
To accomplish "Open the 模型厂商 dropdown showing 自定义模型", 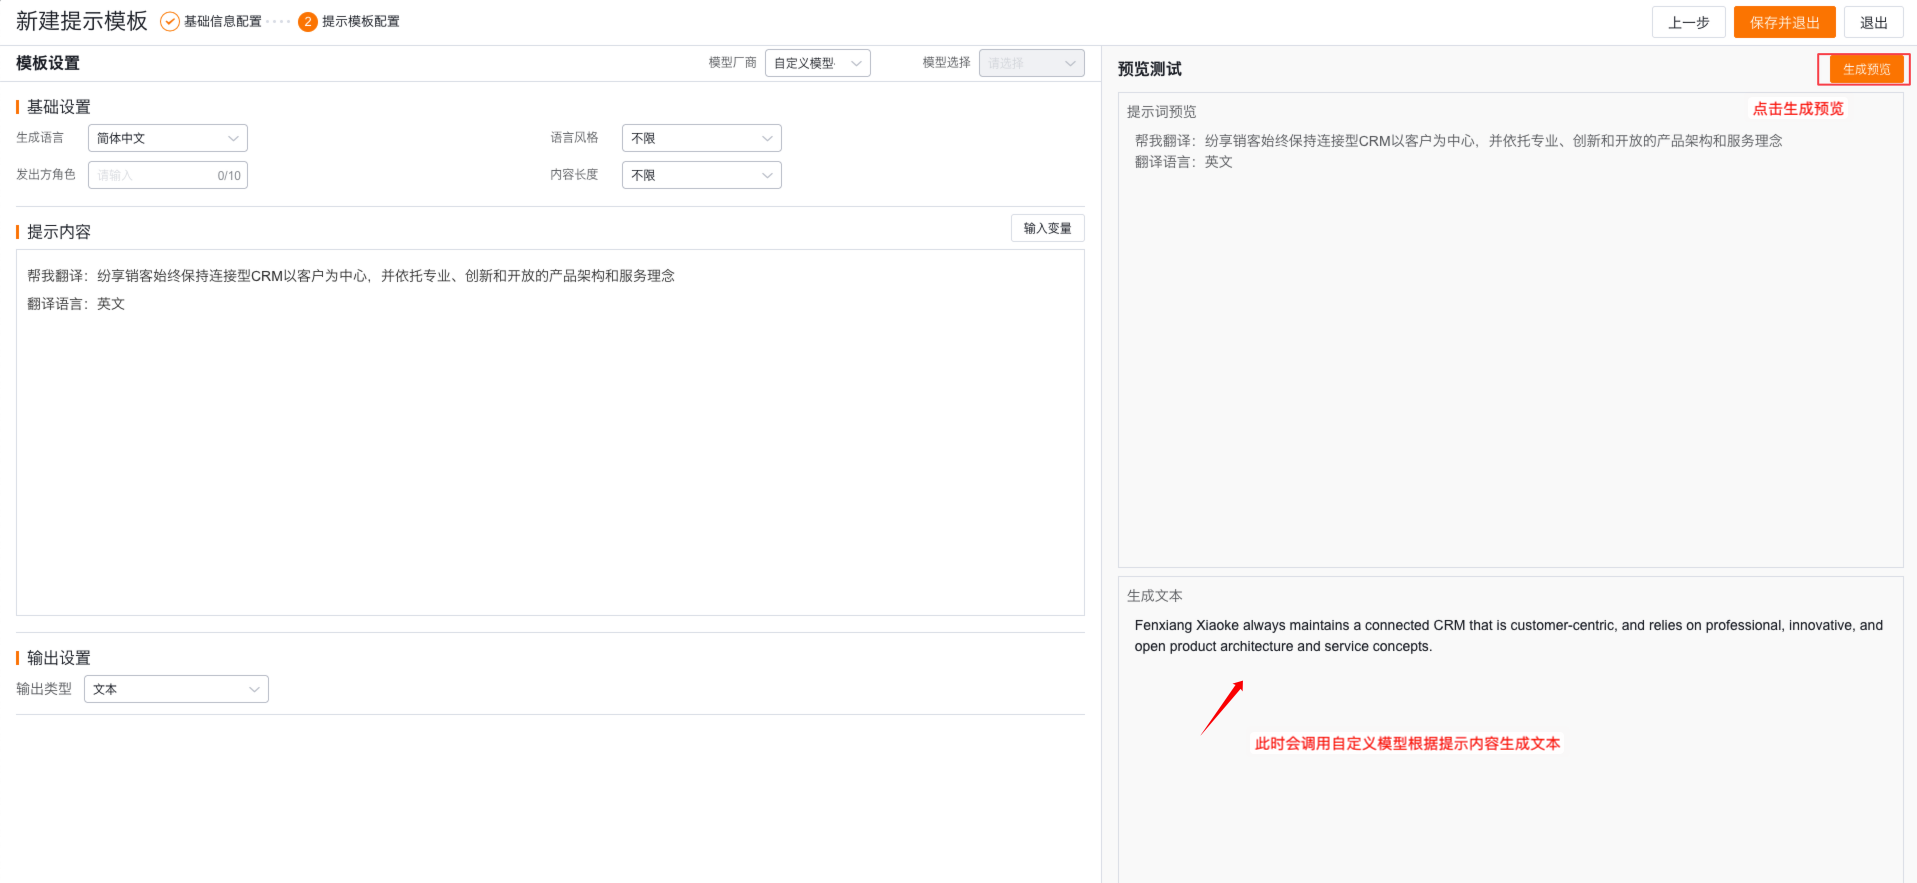I will point(817,63).
